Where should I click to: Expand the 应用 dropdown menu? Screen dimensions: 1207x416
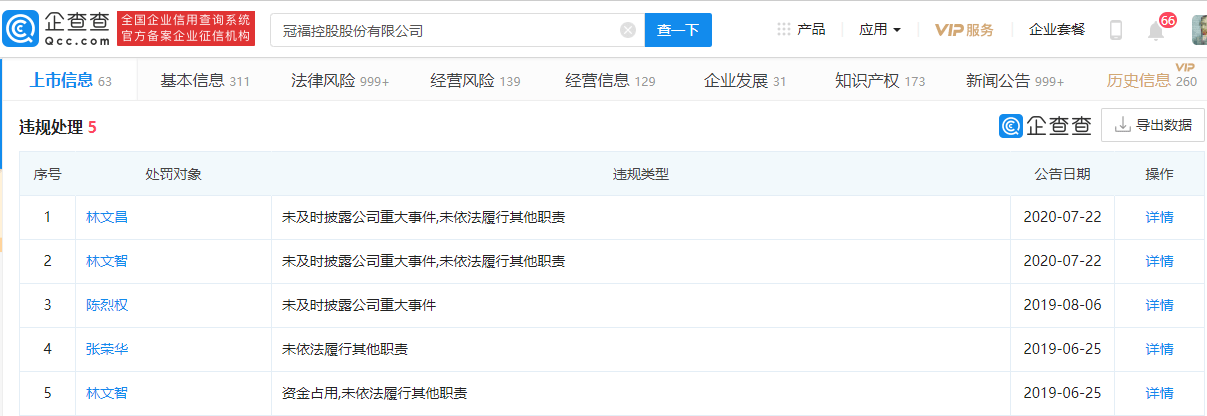[x=880, y=30]
